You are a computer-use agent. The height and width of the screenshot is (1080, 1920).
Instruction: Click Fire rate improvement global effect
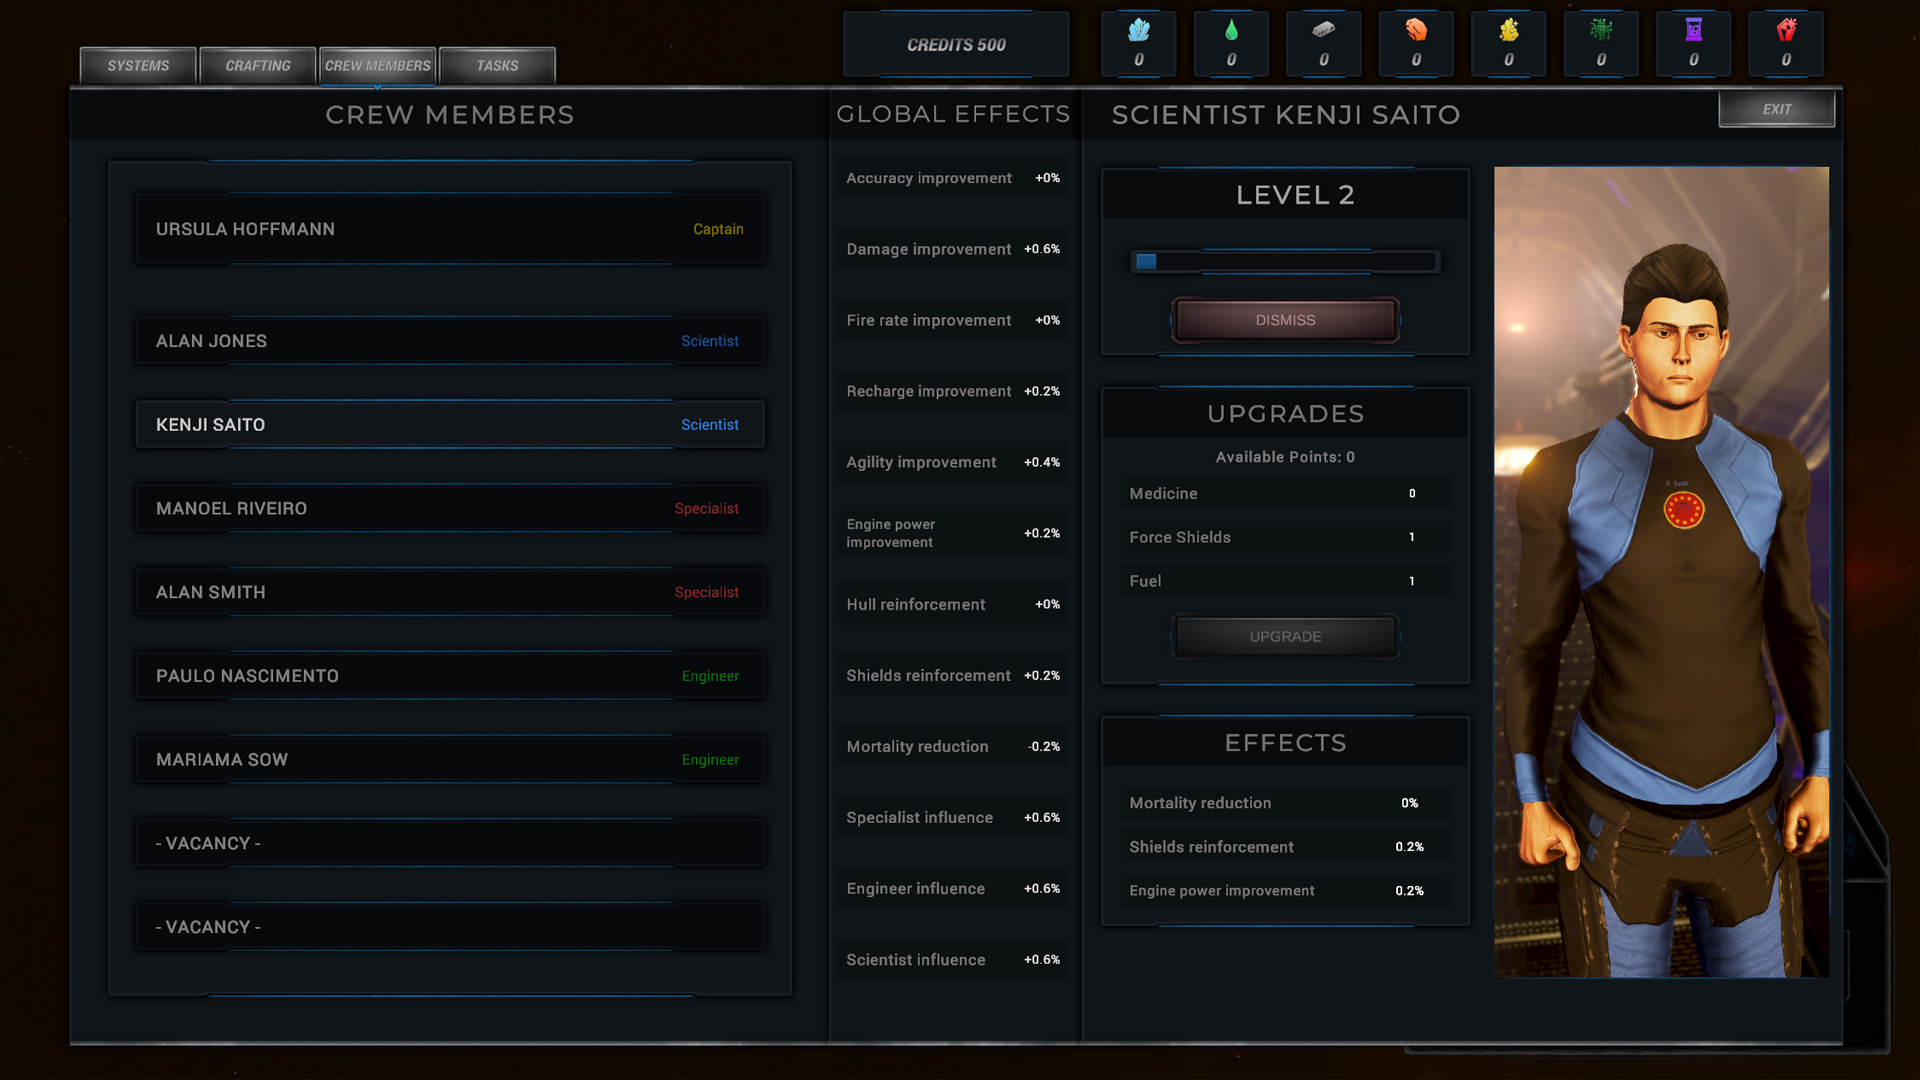pyautogui.click(x=953, y=320)
